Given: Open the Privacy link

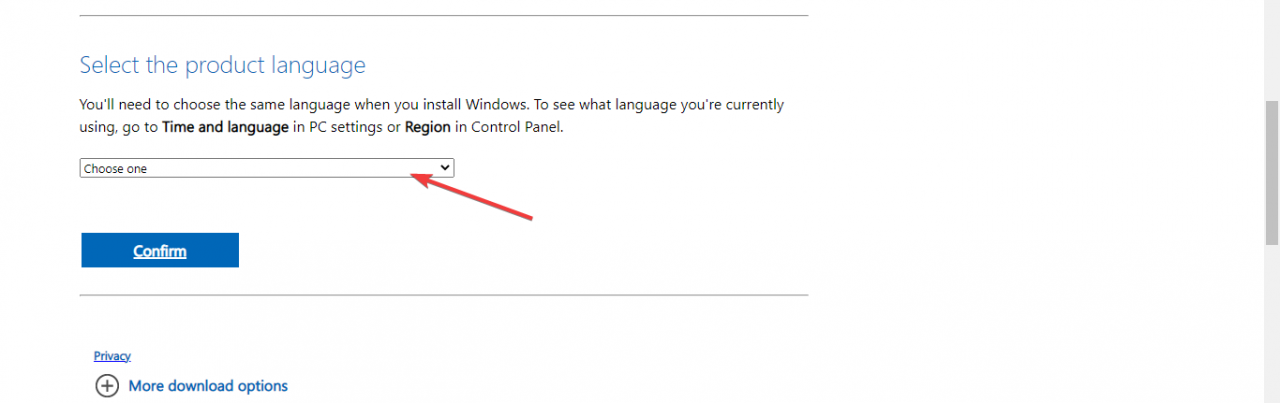Looking at the screenshot, I should (112, 356).
